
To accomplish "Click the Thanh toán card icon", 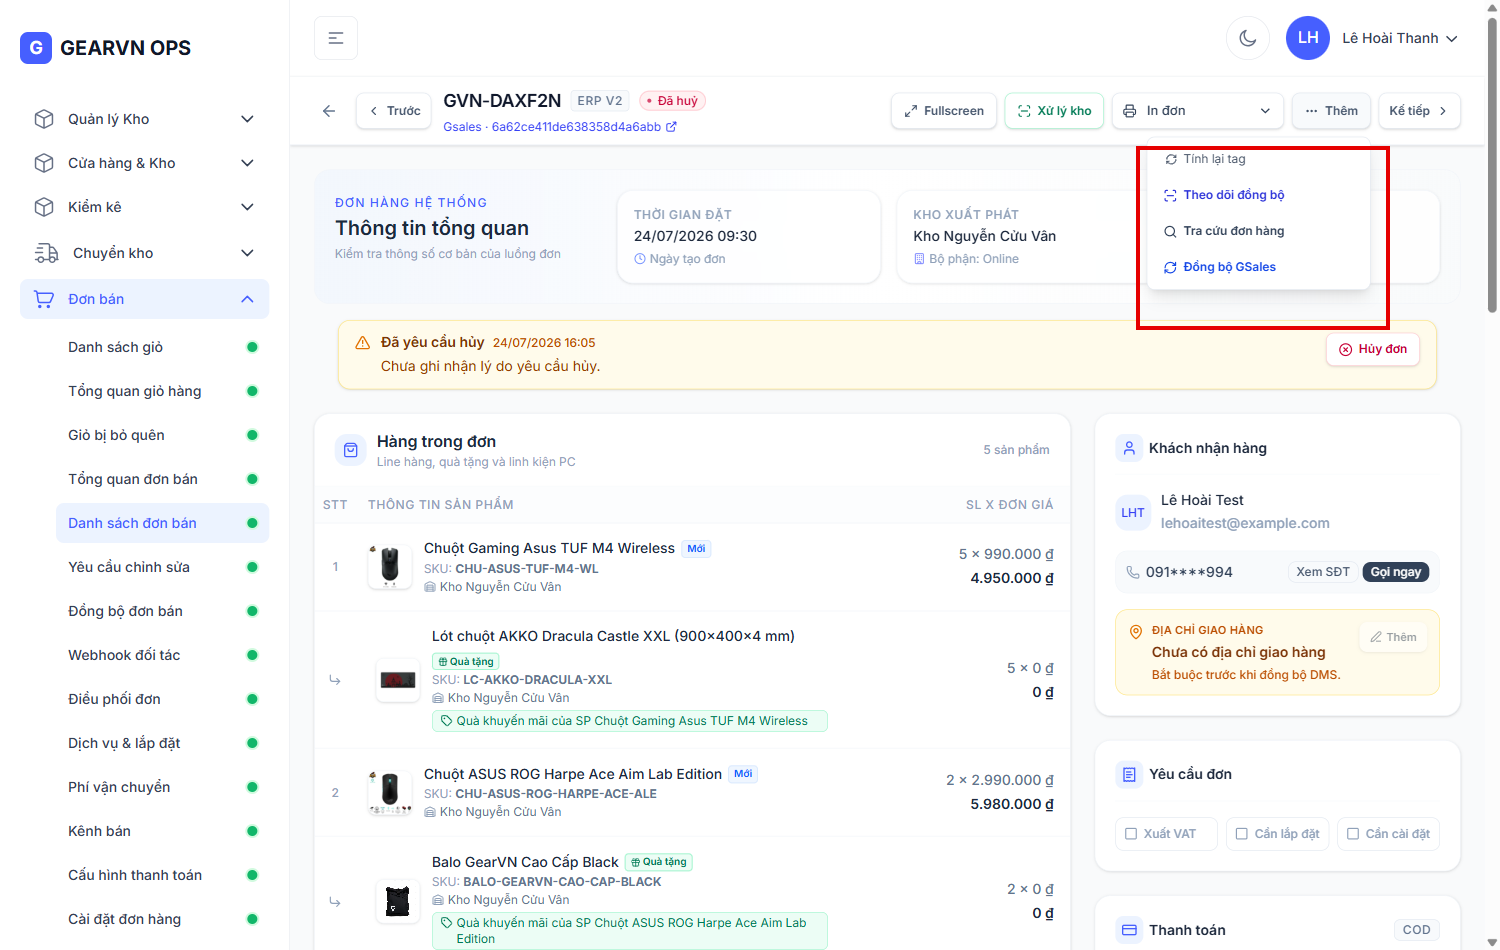I will click(x=1129, y=930).
